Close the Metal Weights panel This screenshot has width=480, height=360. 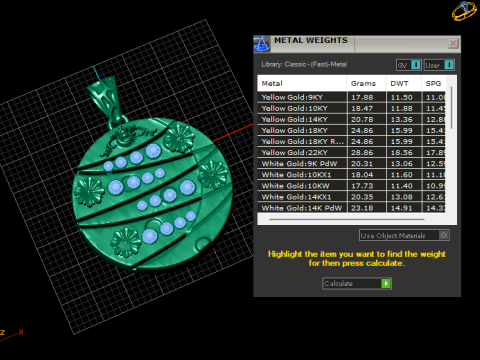click(453, 43)
